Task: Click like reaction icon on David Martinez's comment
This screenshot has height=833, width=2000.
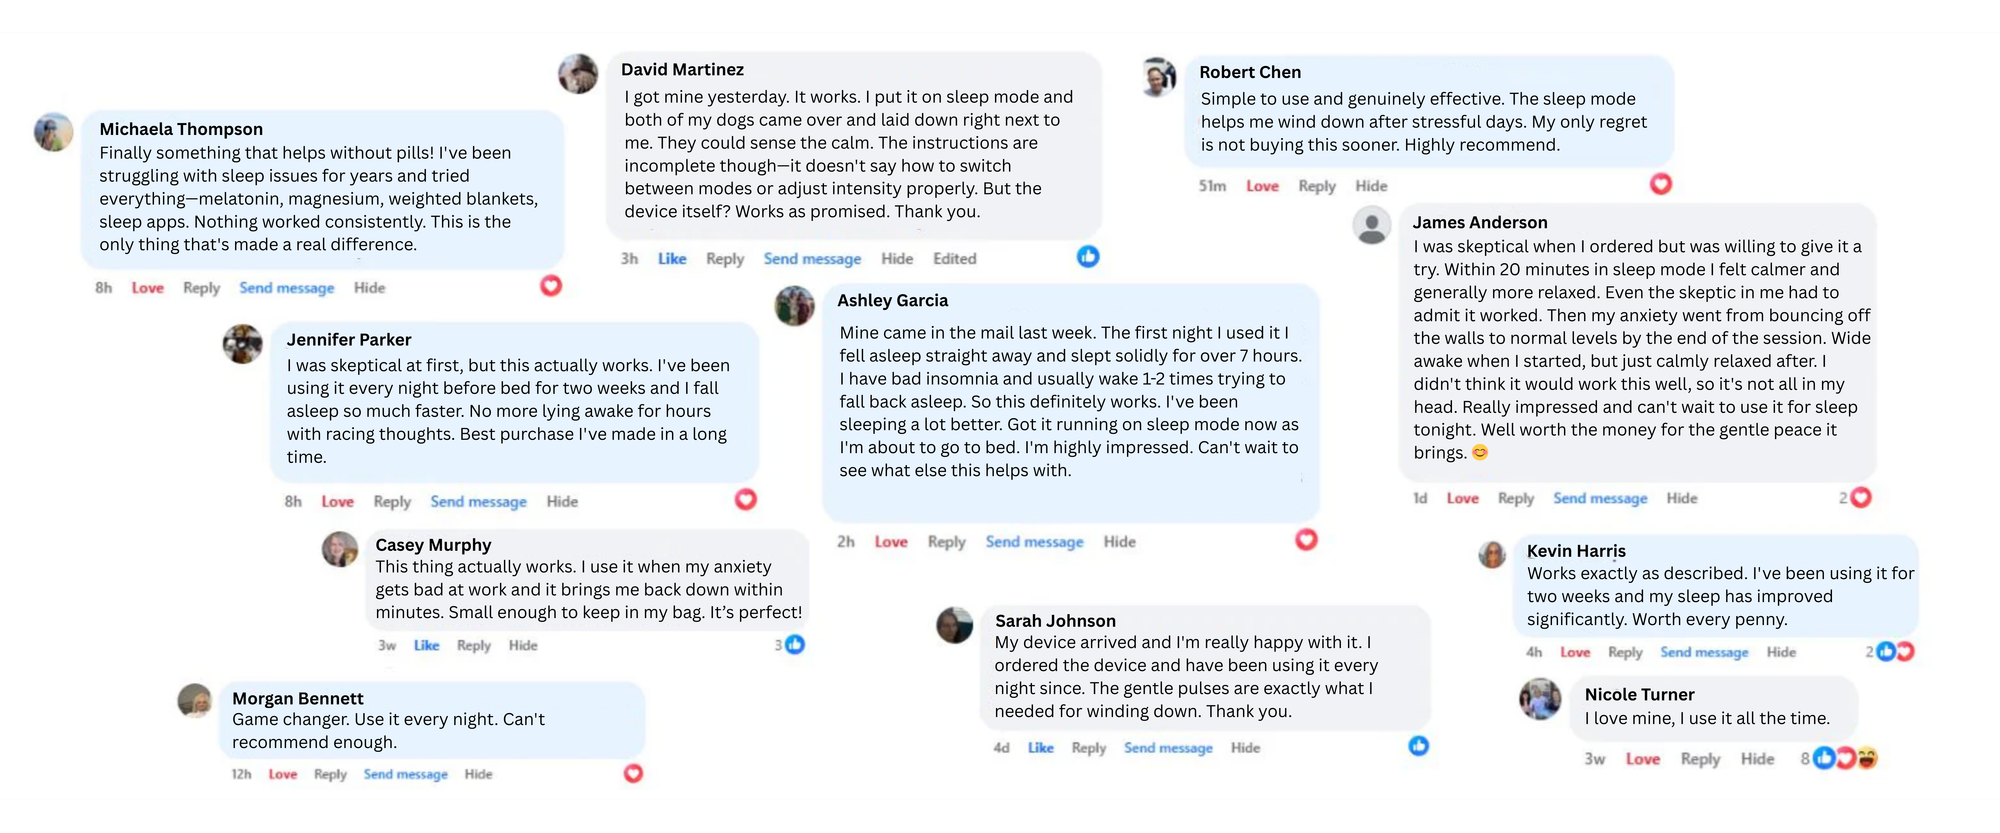Action: 1088,257
